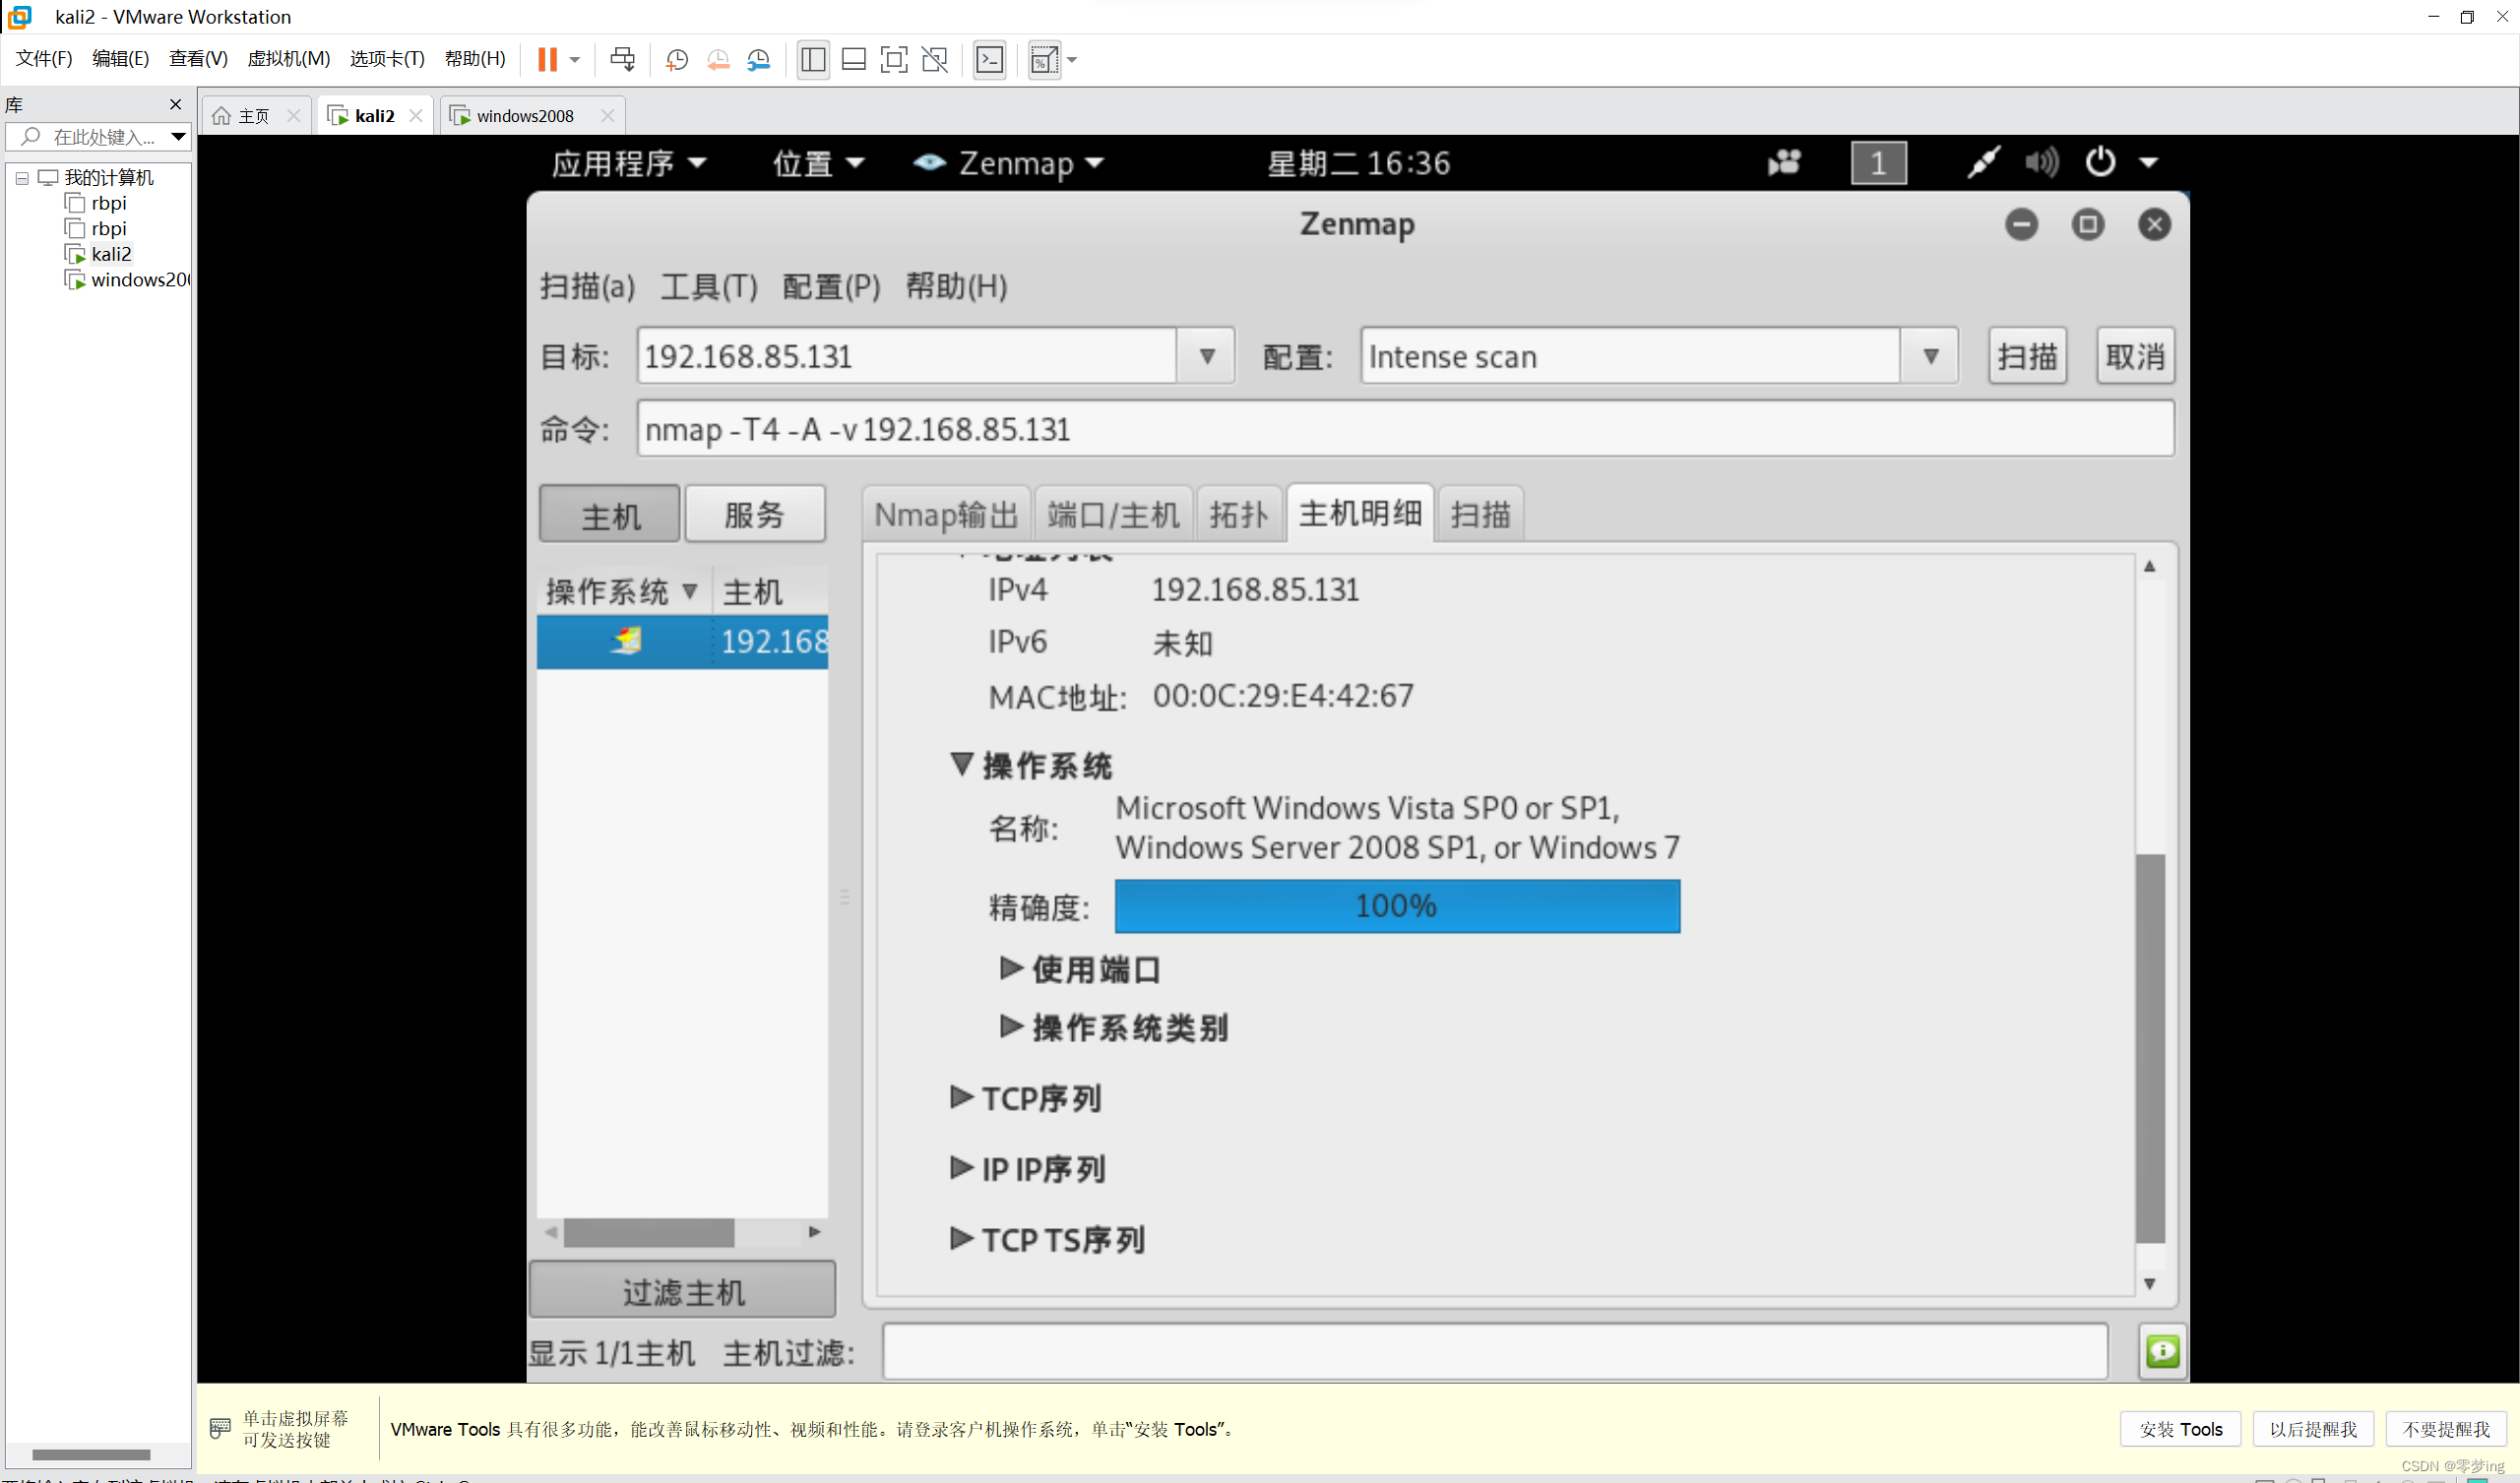
Task: Toggle the 主机 hosts view button
Action: pos(610,515)
